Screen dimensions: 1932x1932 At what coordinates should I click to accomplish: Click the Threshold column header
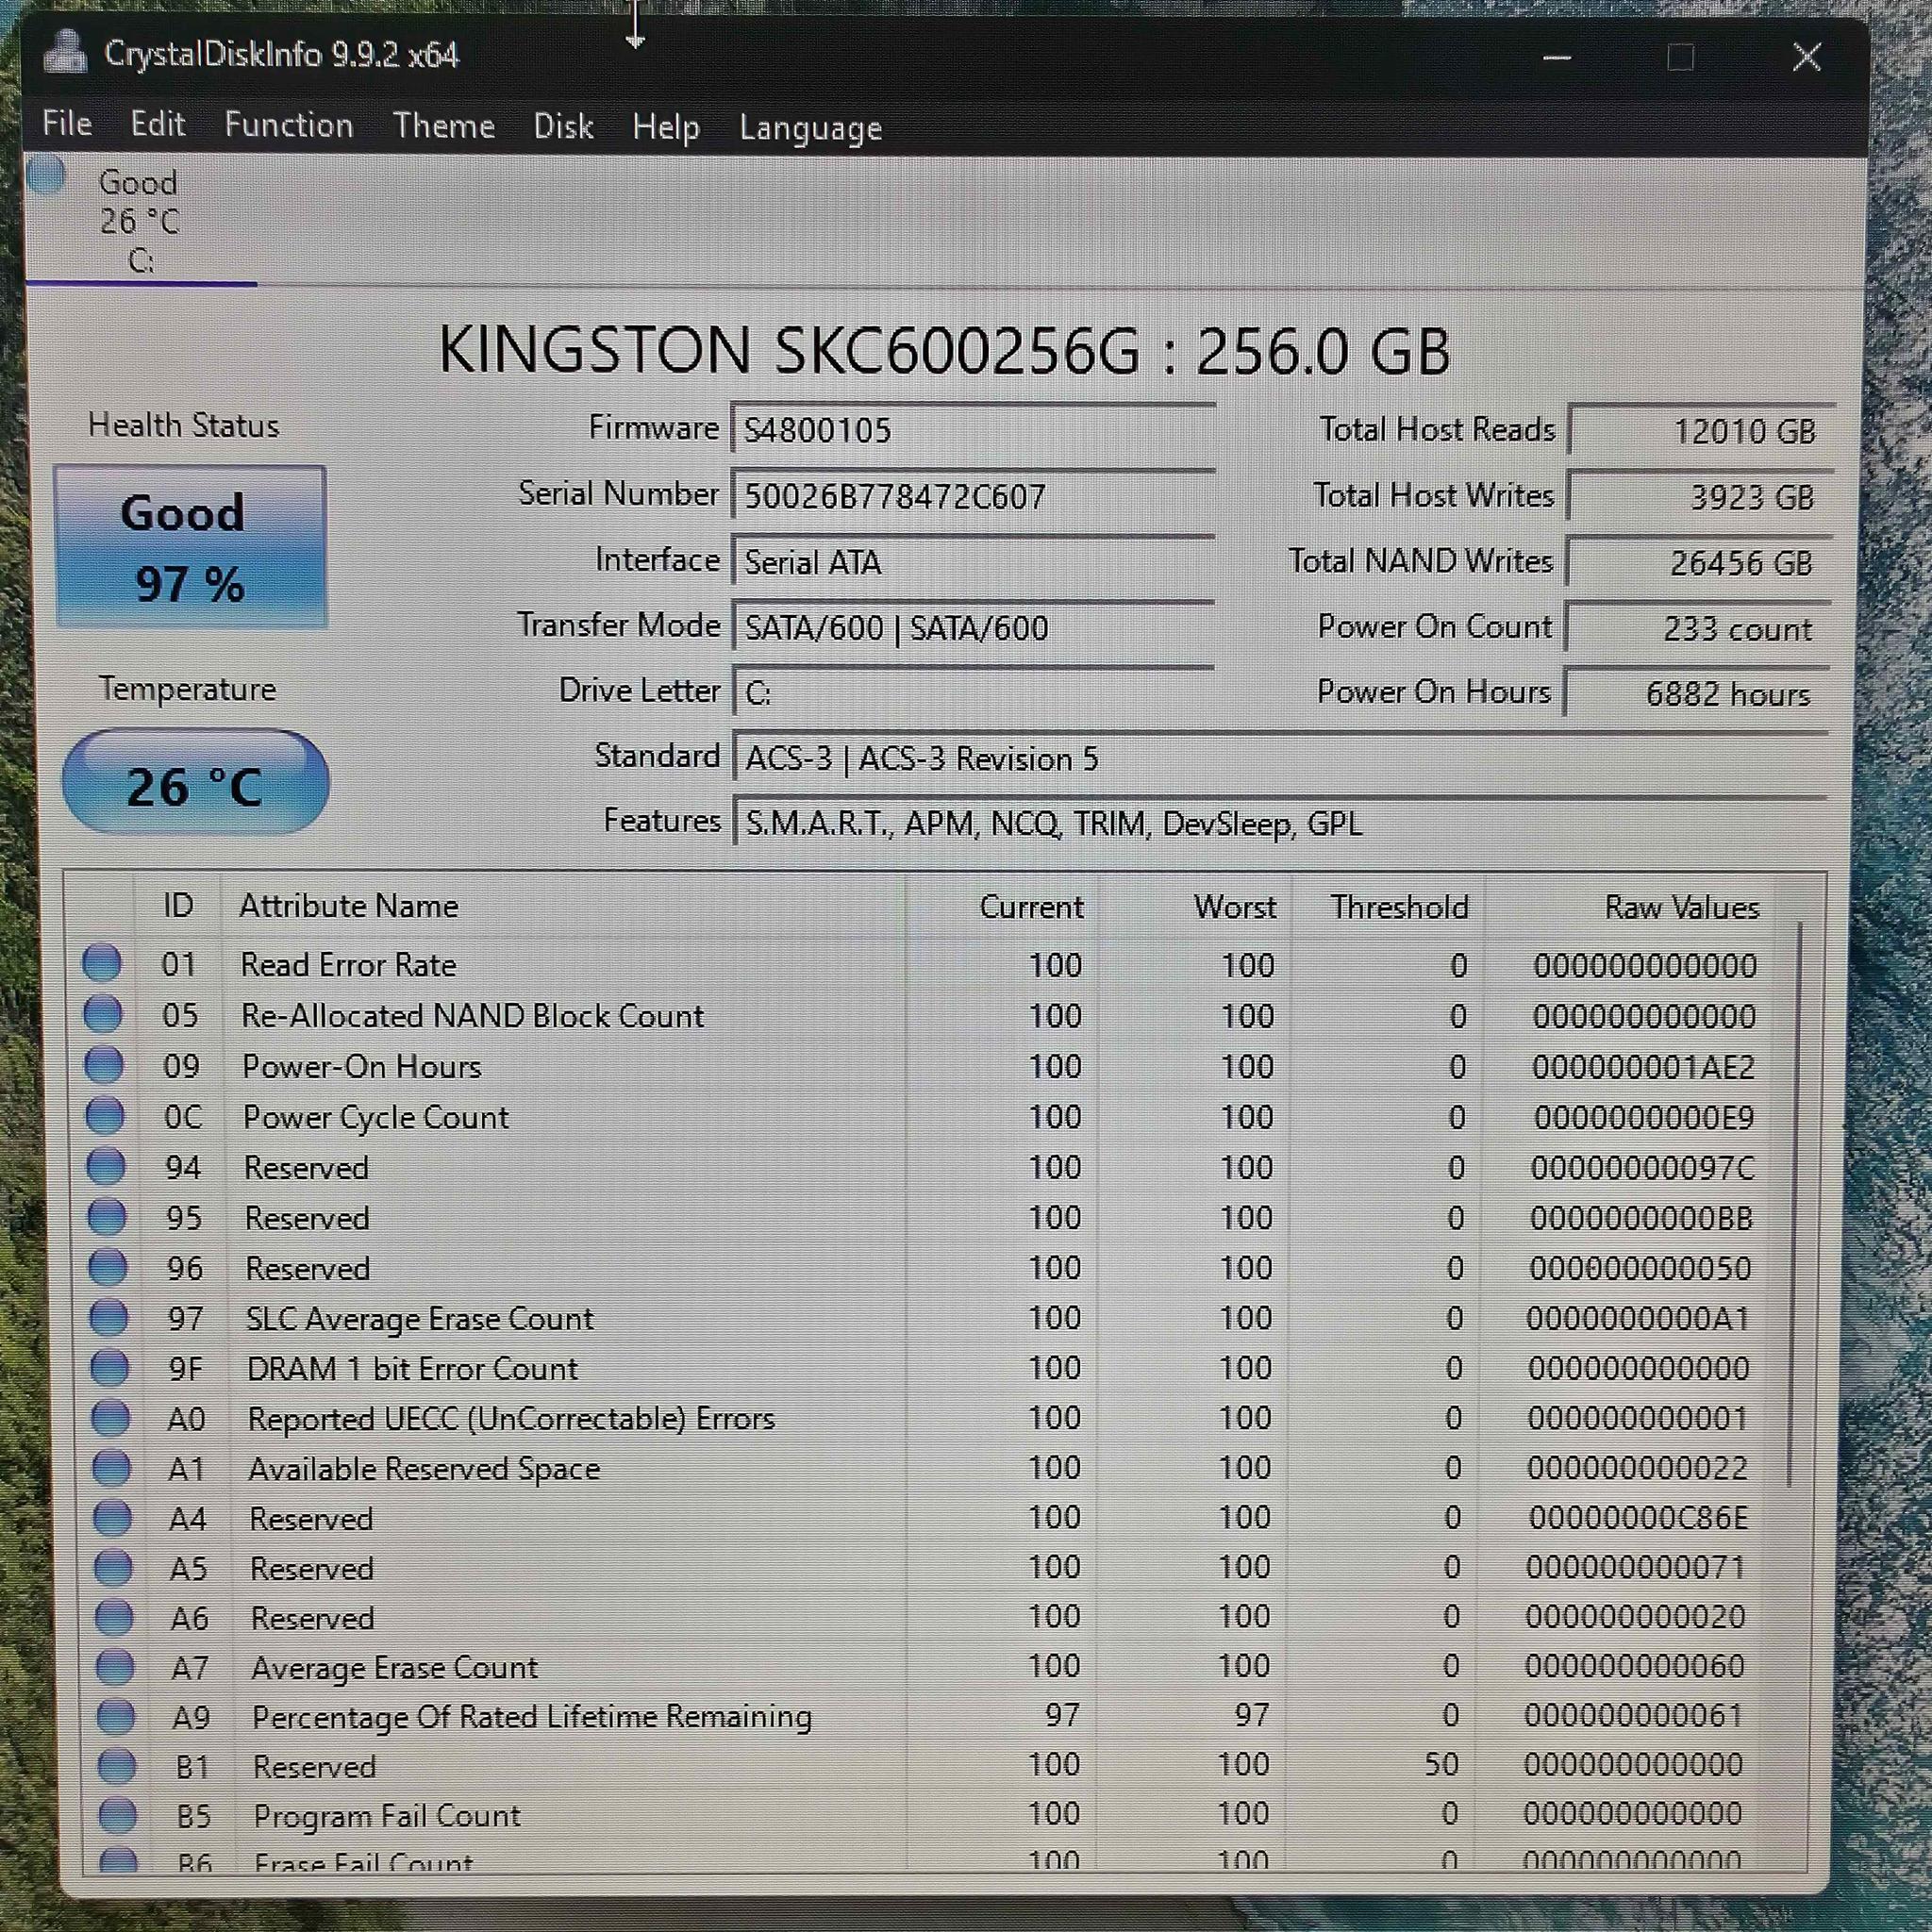(1399, 907)
